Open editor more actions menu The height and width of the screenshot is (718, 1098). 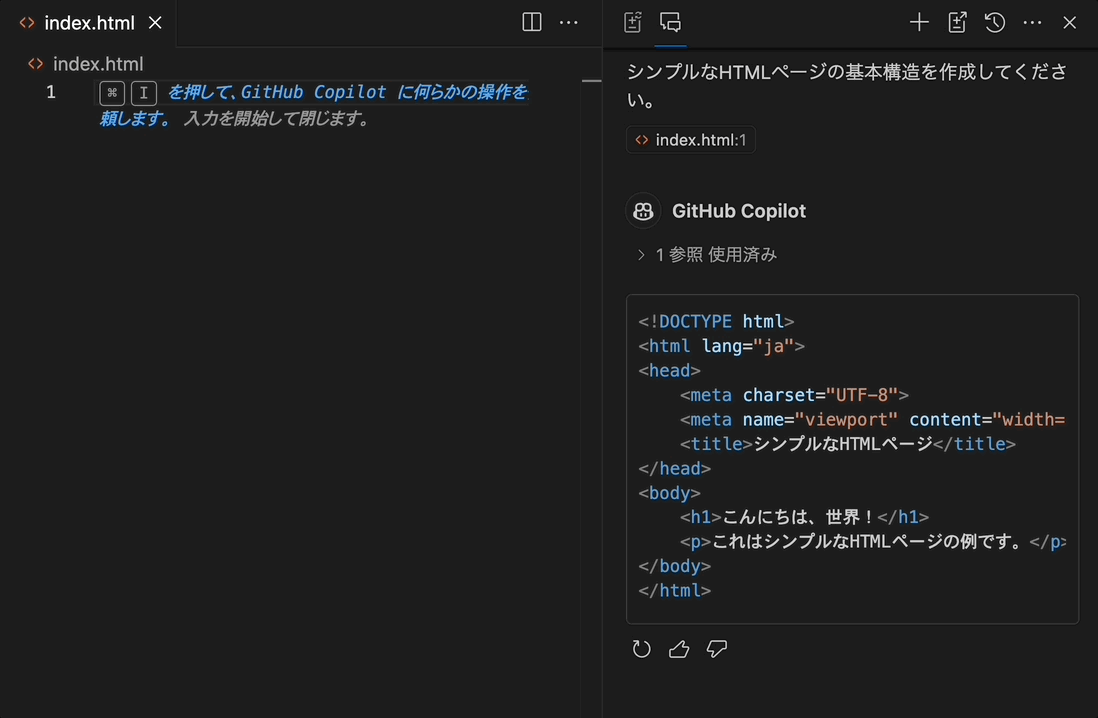[x=569, y=22]
